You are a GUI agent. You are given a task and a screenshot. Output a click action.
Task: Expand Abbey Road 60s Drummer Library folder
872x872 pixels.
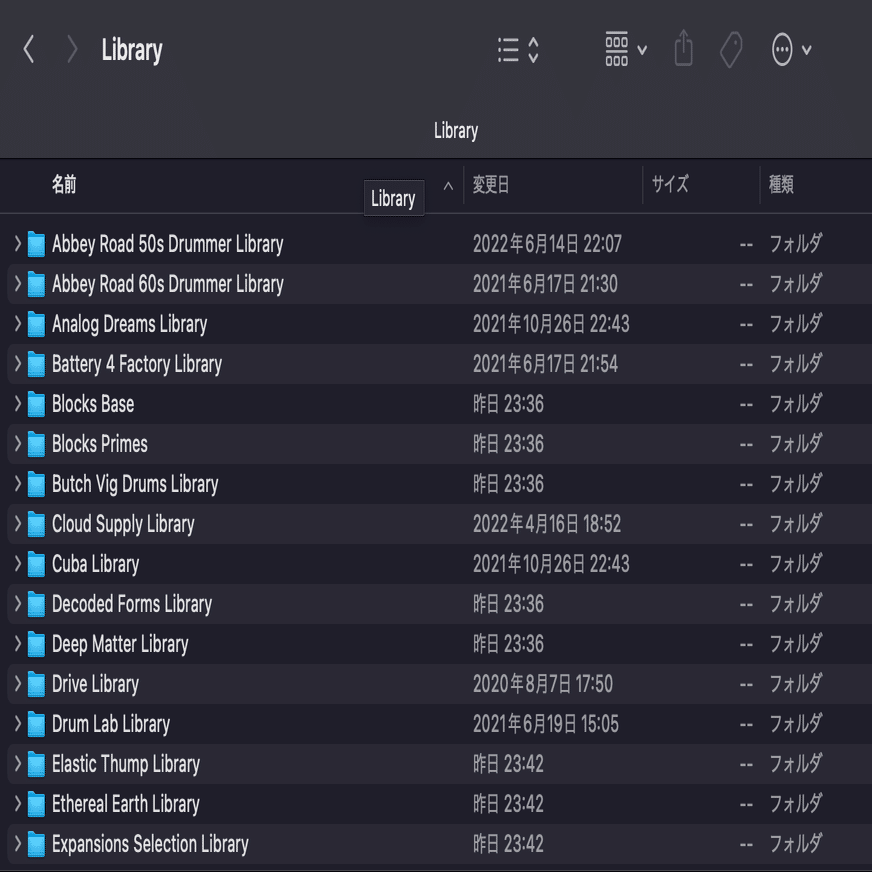pos(17,284)
